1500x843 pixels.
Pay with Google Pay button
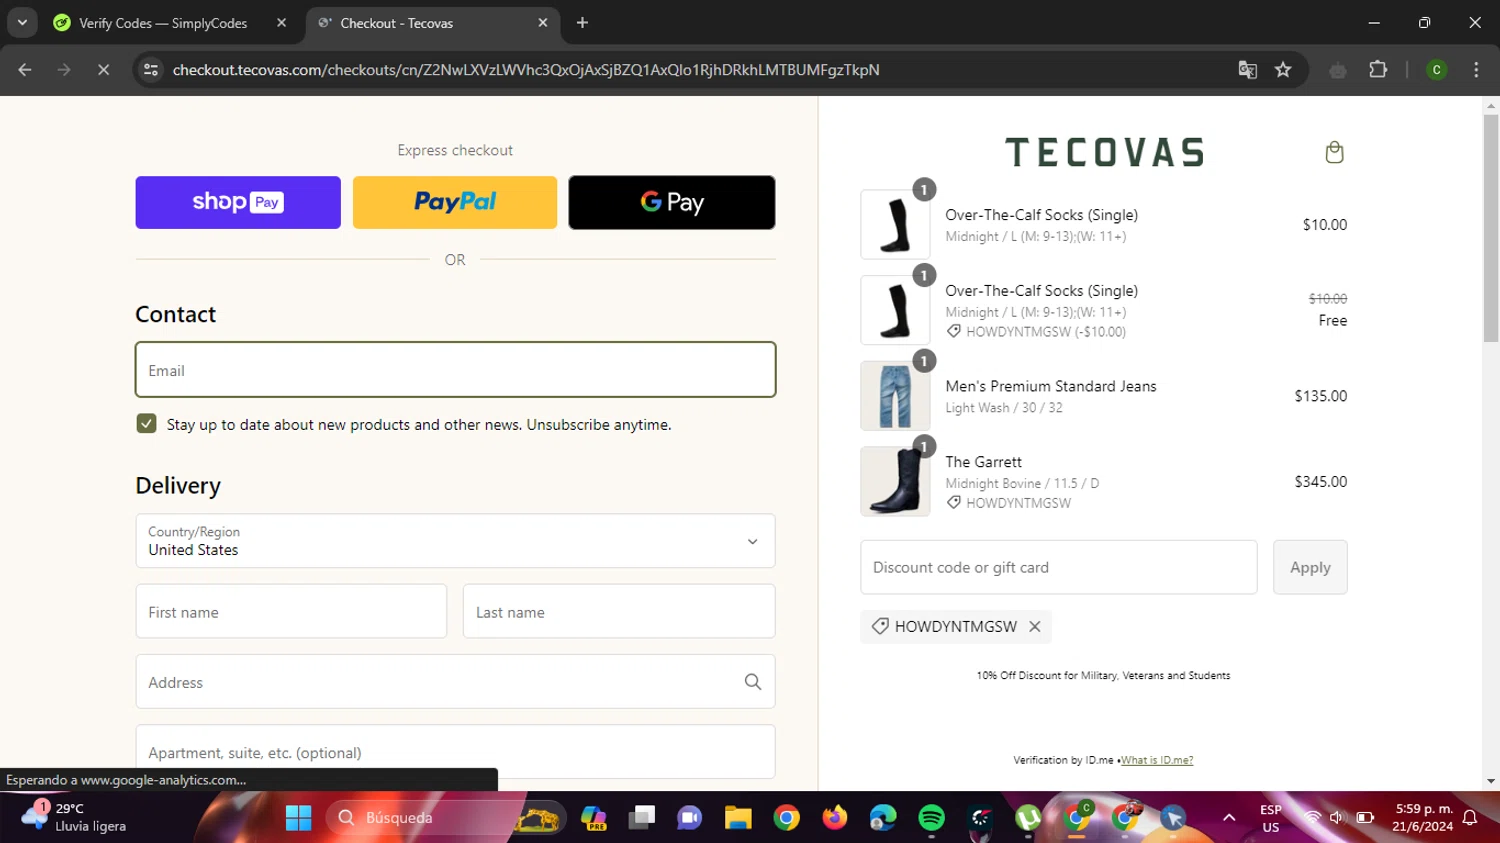click(672, 202)
